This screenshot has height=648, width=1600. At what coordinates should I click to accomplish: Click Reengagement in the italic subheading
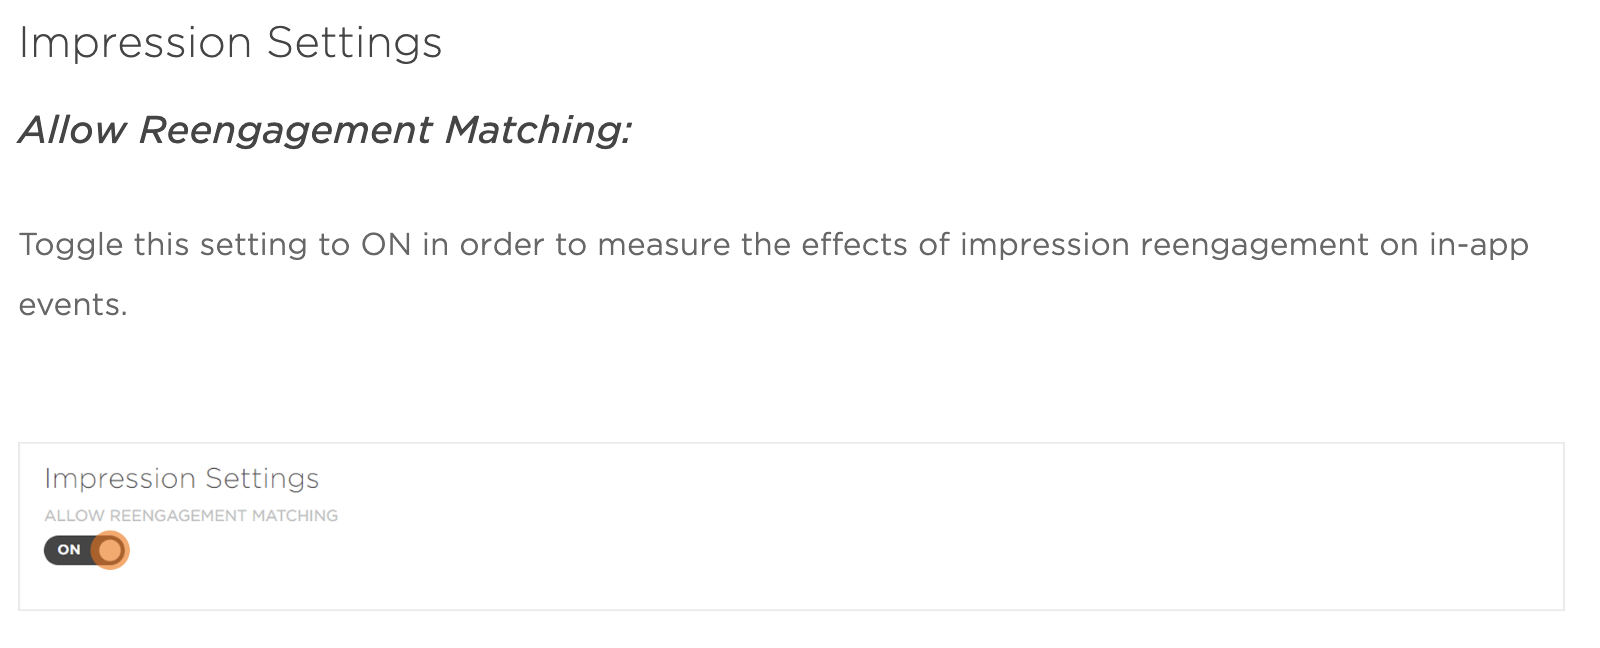coord(285,130)
